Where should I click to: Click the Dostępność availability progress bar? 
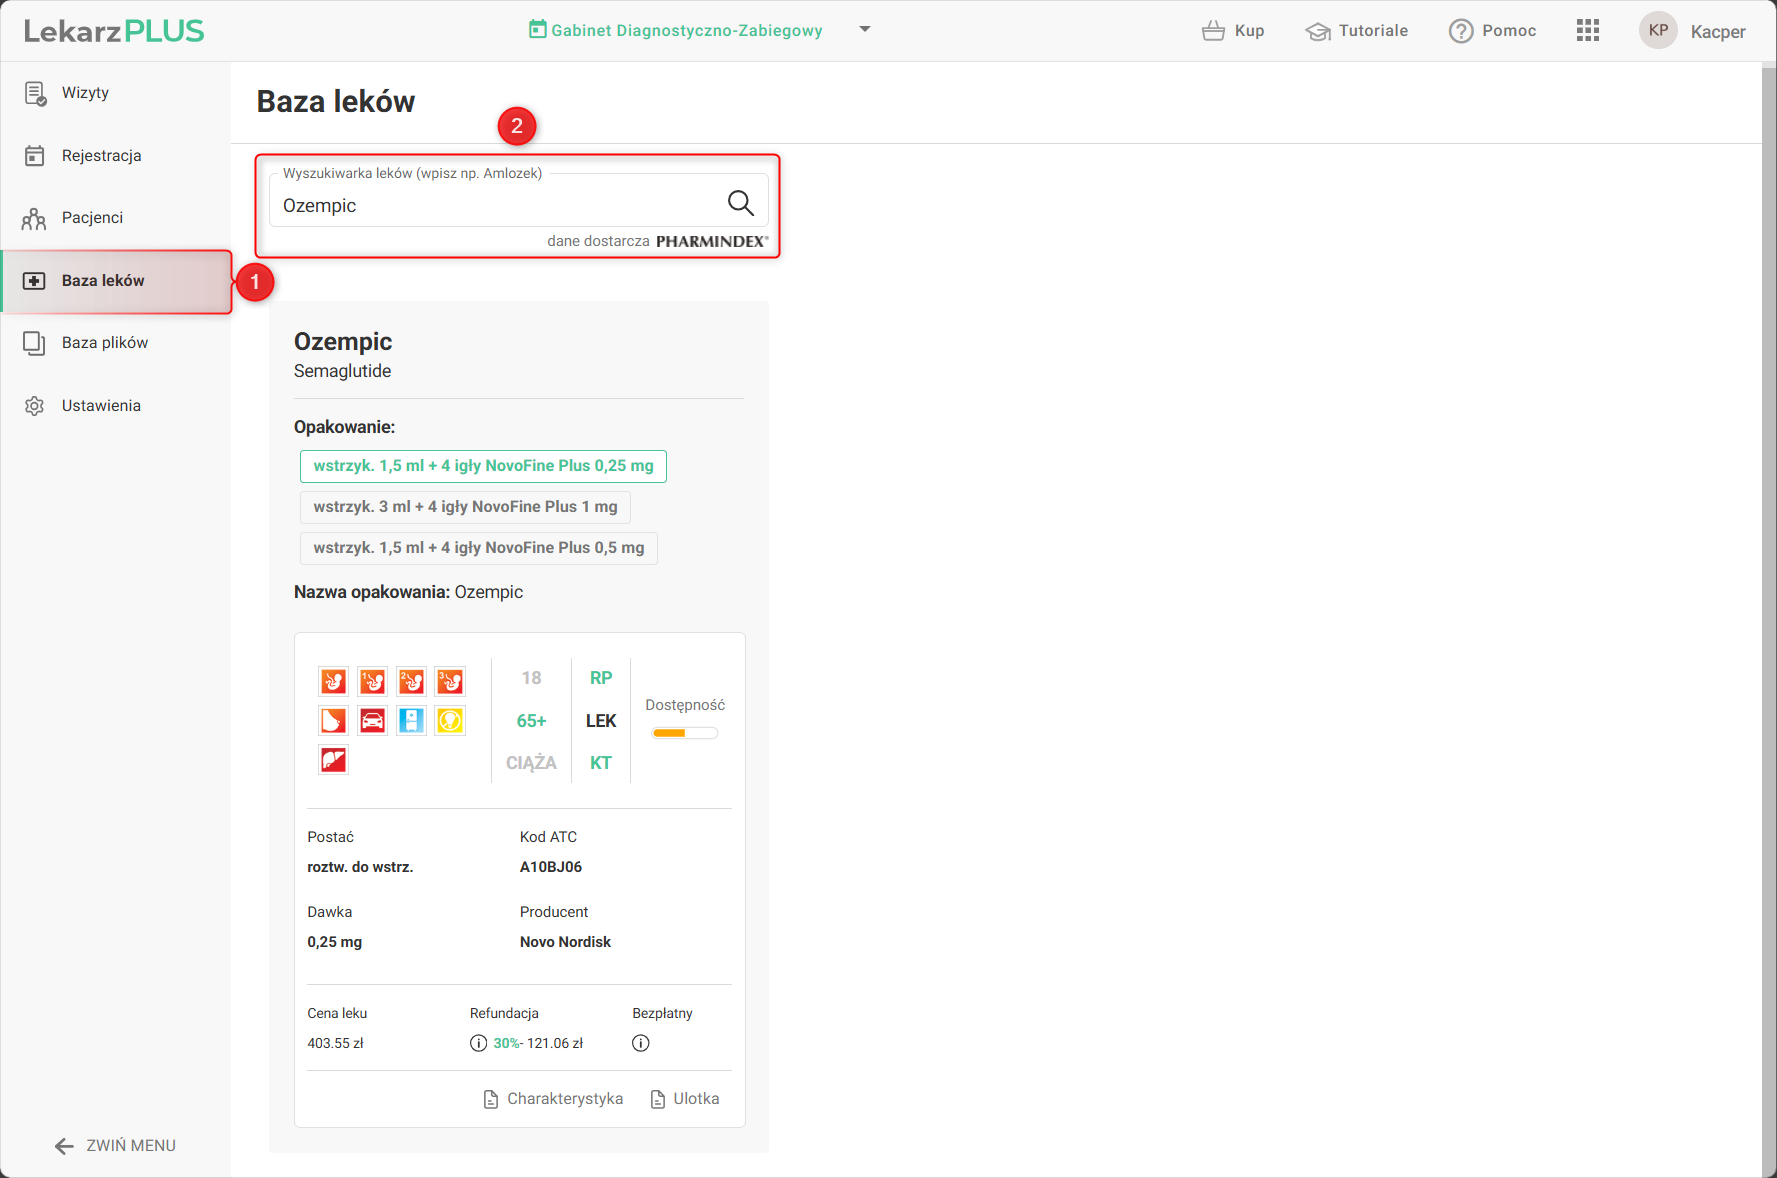pyautogui.click(x=685, y=733)
